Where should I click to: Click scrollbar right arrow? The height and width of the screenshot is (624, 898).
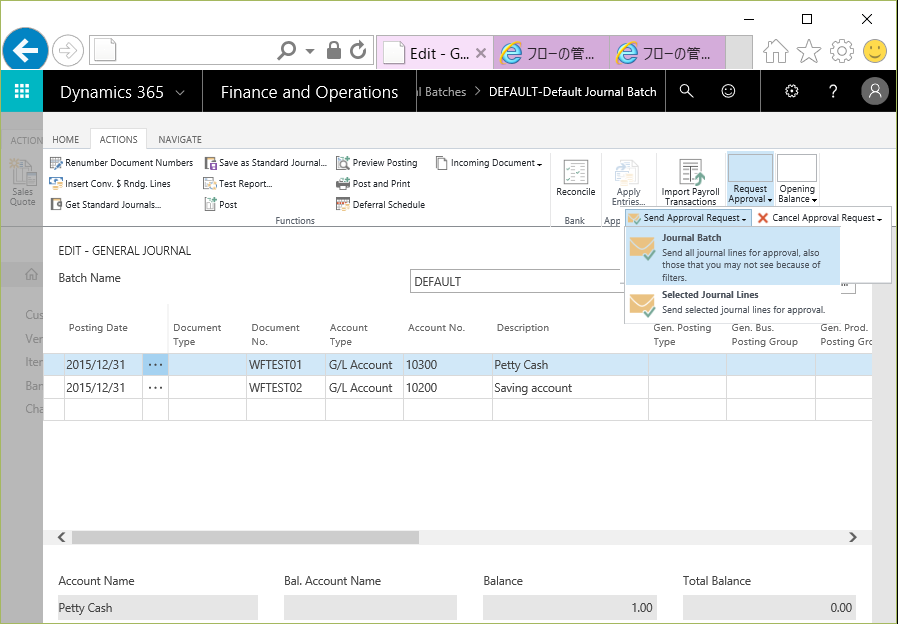(x=853, y=537)
